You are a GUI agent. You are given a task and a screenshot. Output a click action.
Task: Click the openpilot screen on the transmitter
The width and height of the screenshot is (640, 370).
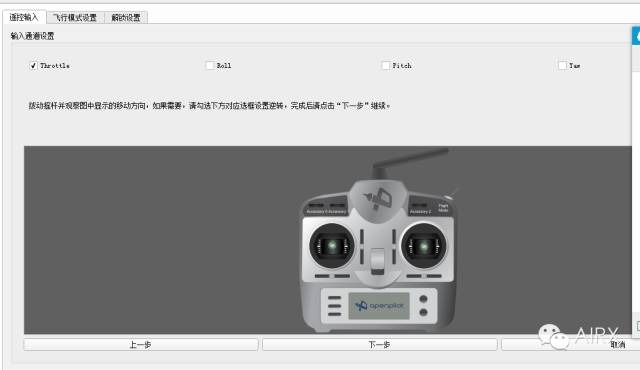[x=379, y=306]
